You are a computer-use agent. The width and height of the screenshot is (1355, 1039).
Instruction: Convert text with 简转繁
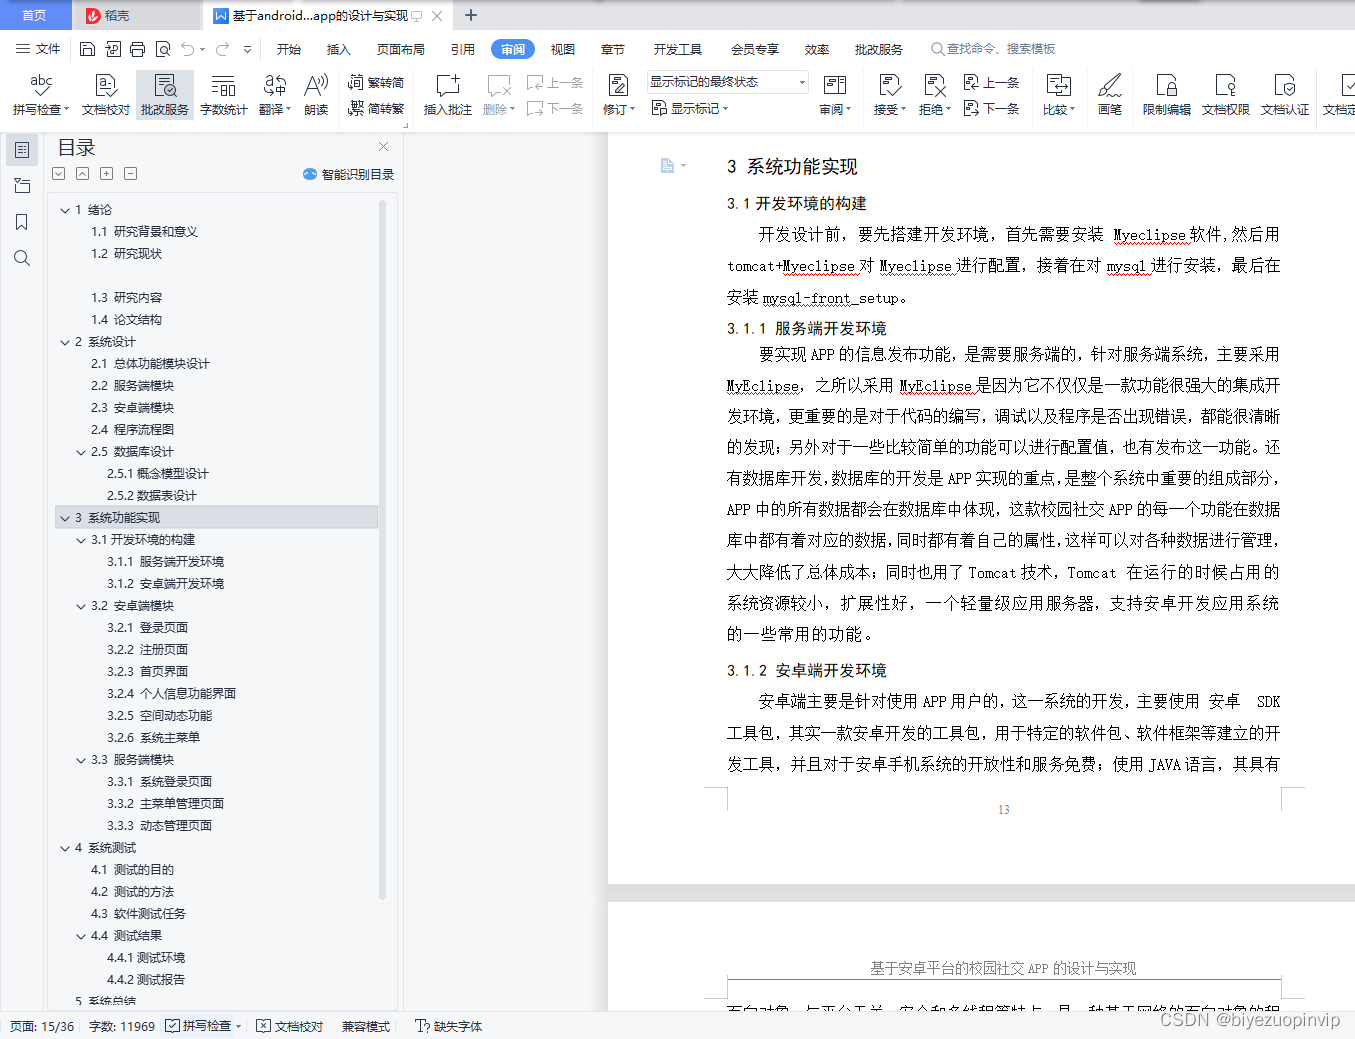tap(376, 108)
